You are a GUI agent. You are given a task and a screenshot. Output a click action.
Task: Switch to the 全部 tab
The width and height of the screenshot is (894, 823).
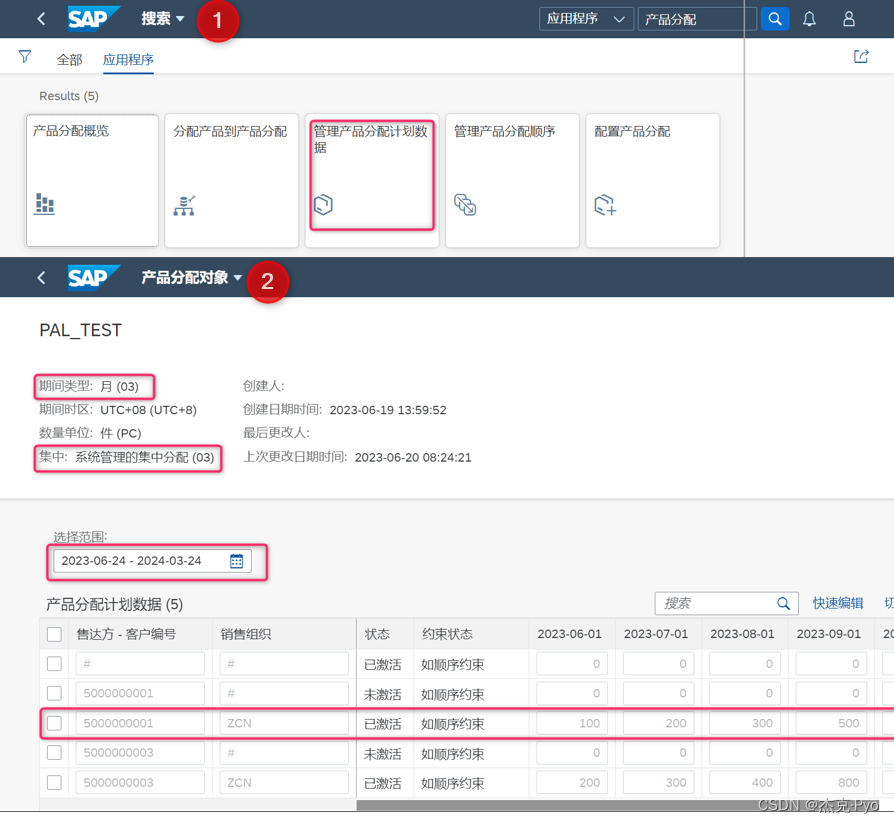coord(70,60)
